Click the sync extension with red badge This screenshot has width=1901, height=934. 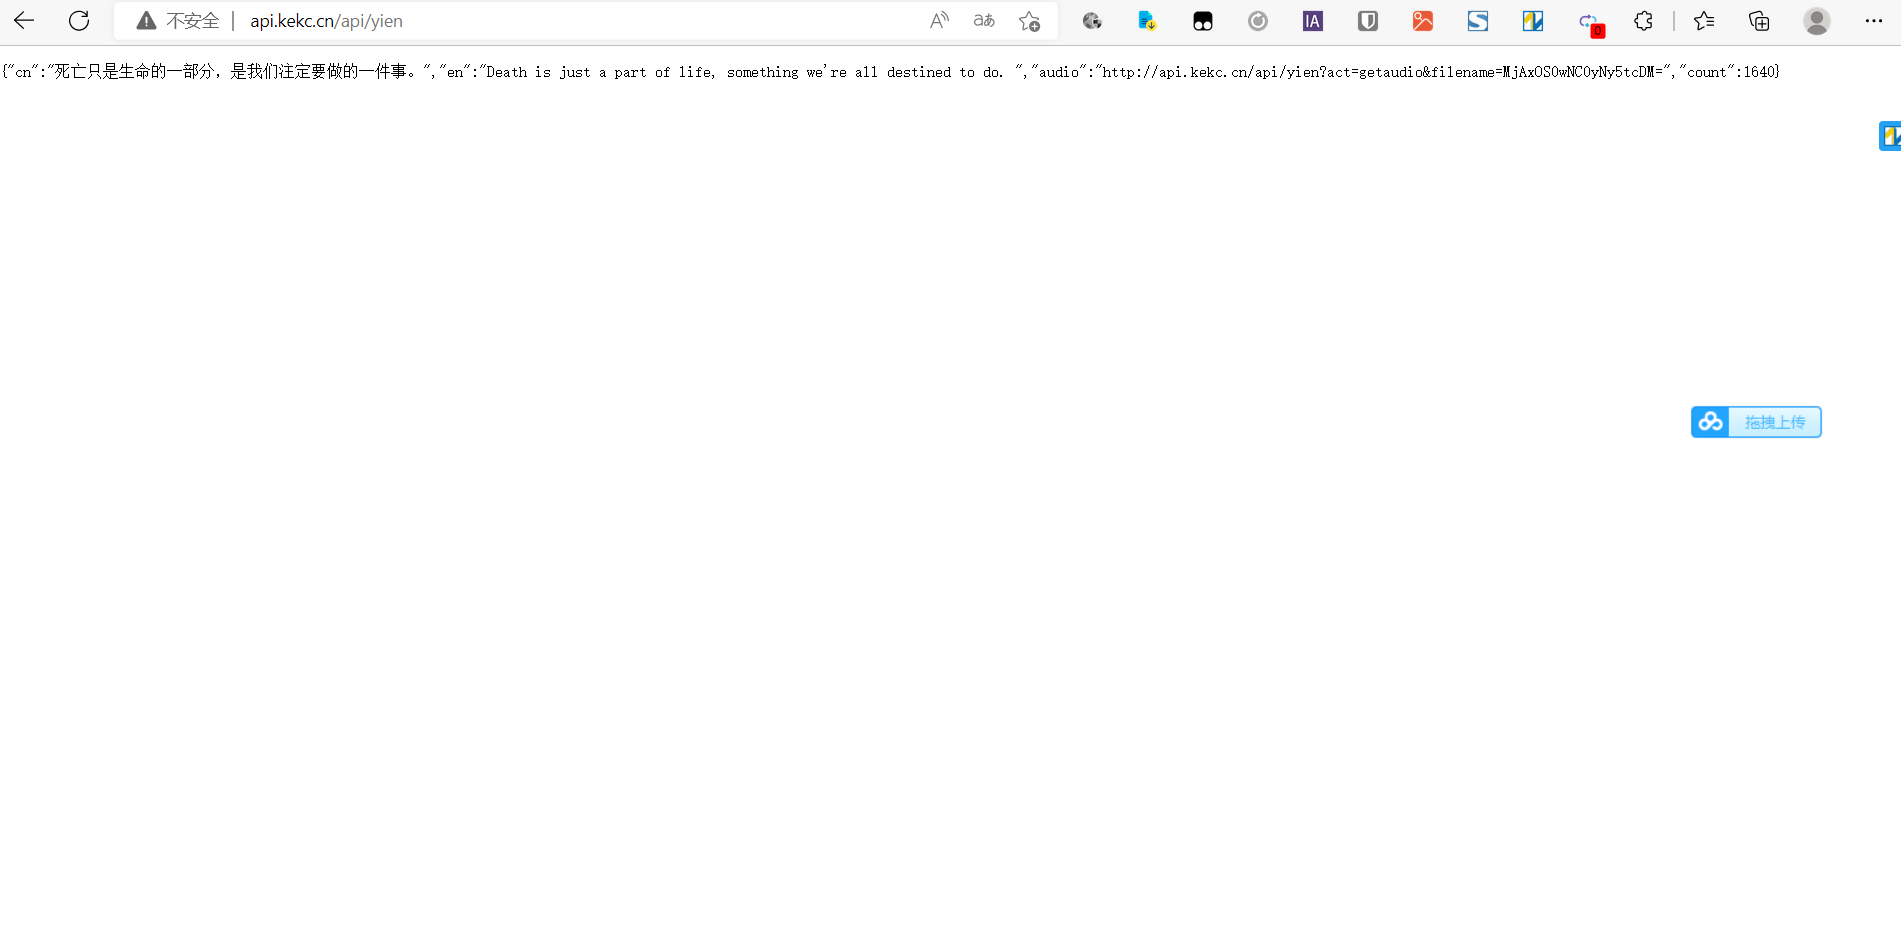[1589, 22]
